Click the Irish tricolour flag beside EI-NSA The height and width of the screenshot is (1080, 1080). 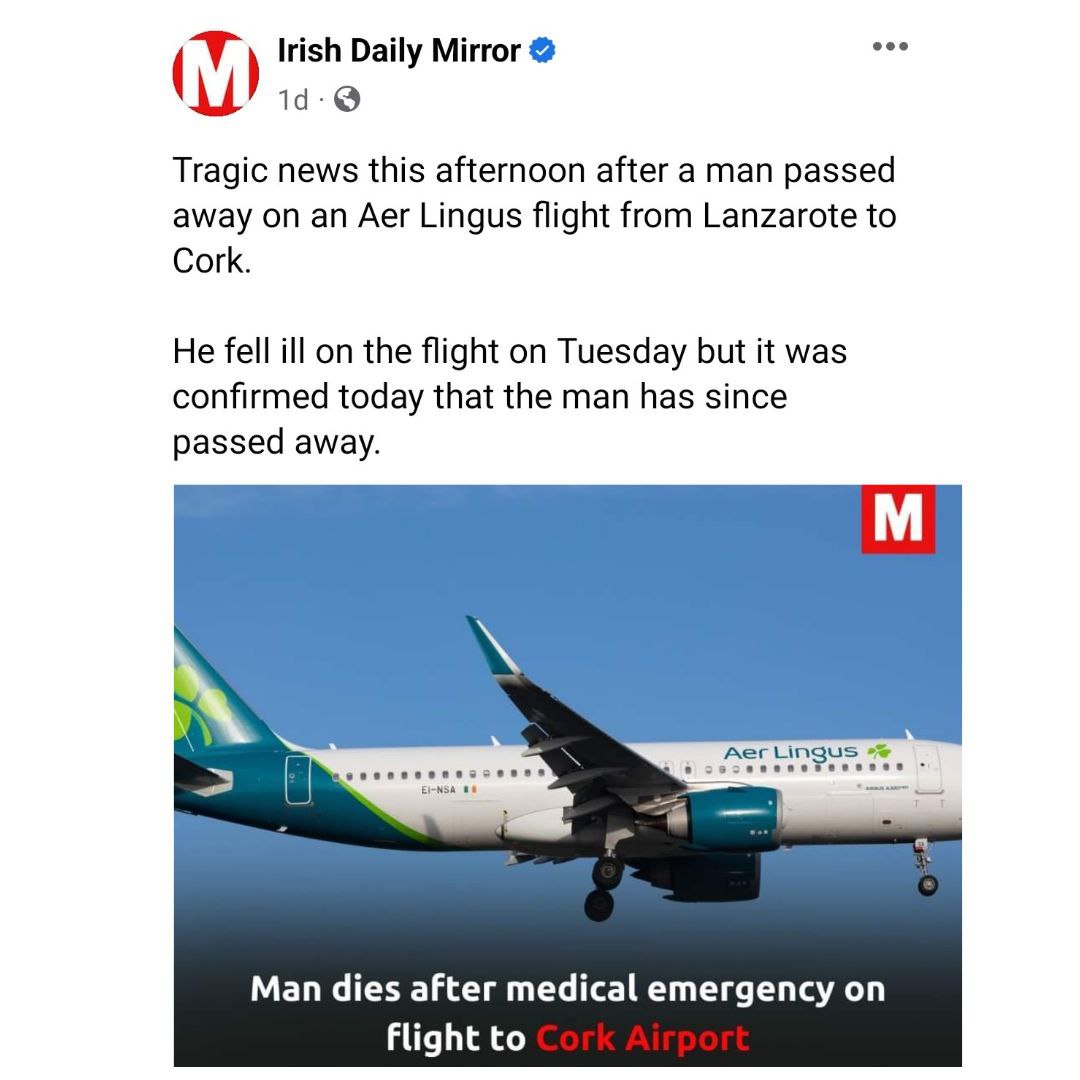click(x=470, y=789)
